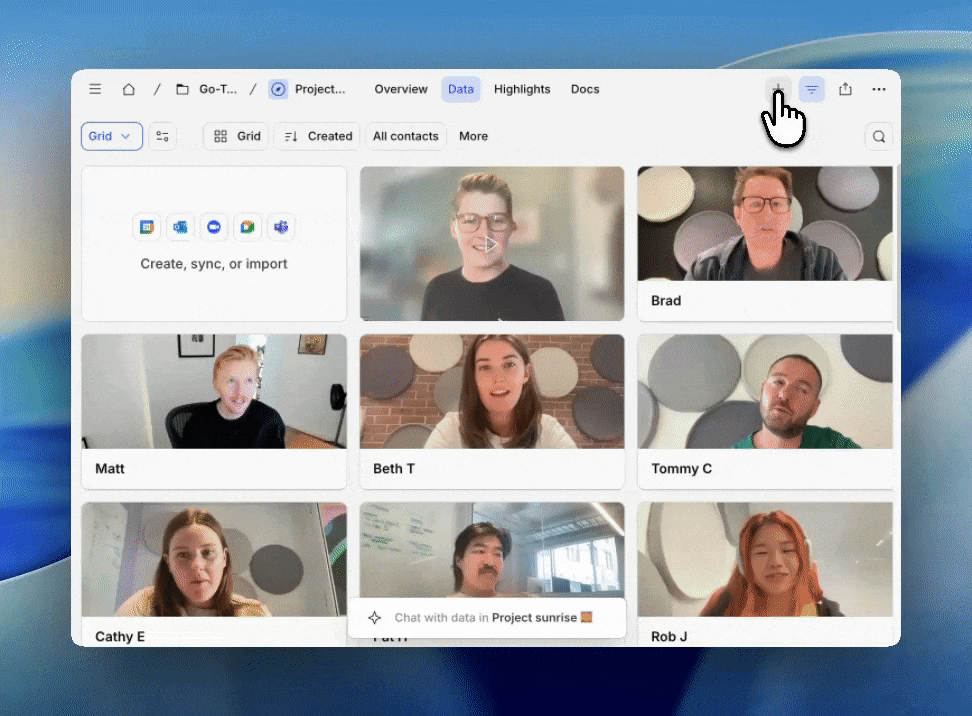Click the Google Meet import icon
This screenshot has height=716, width=972.
point(247,227)
